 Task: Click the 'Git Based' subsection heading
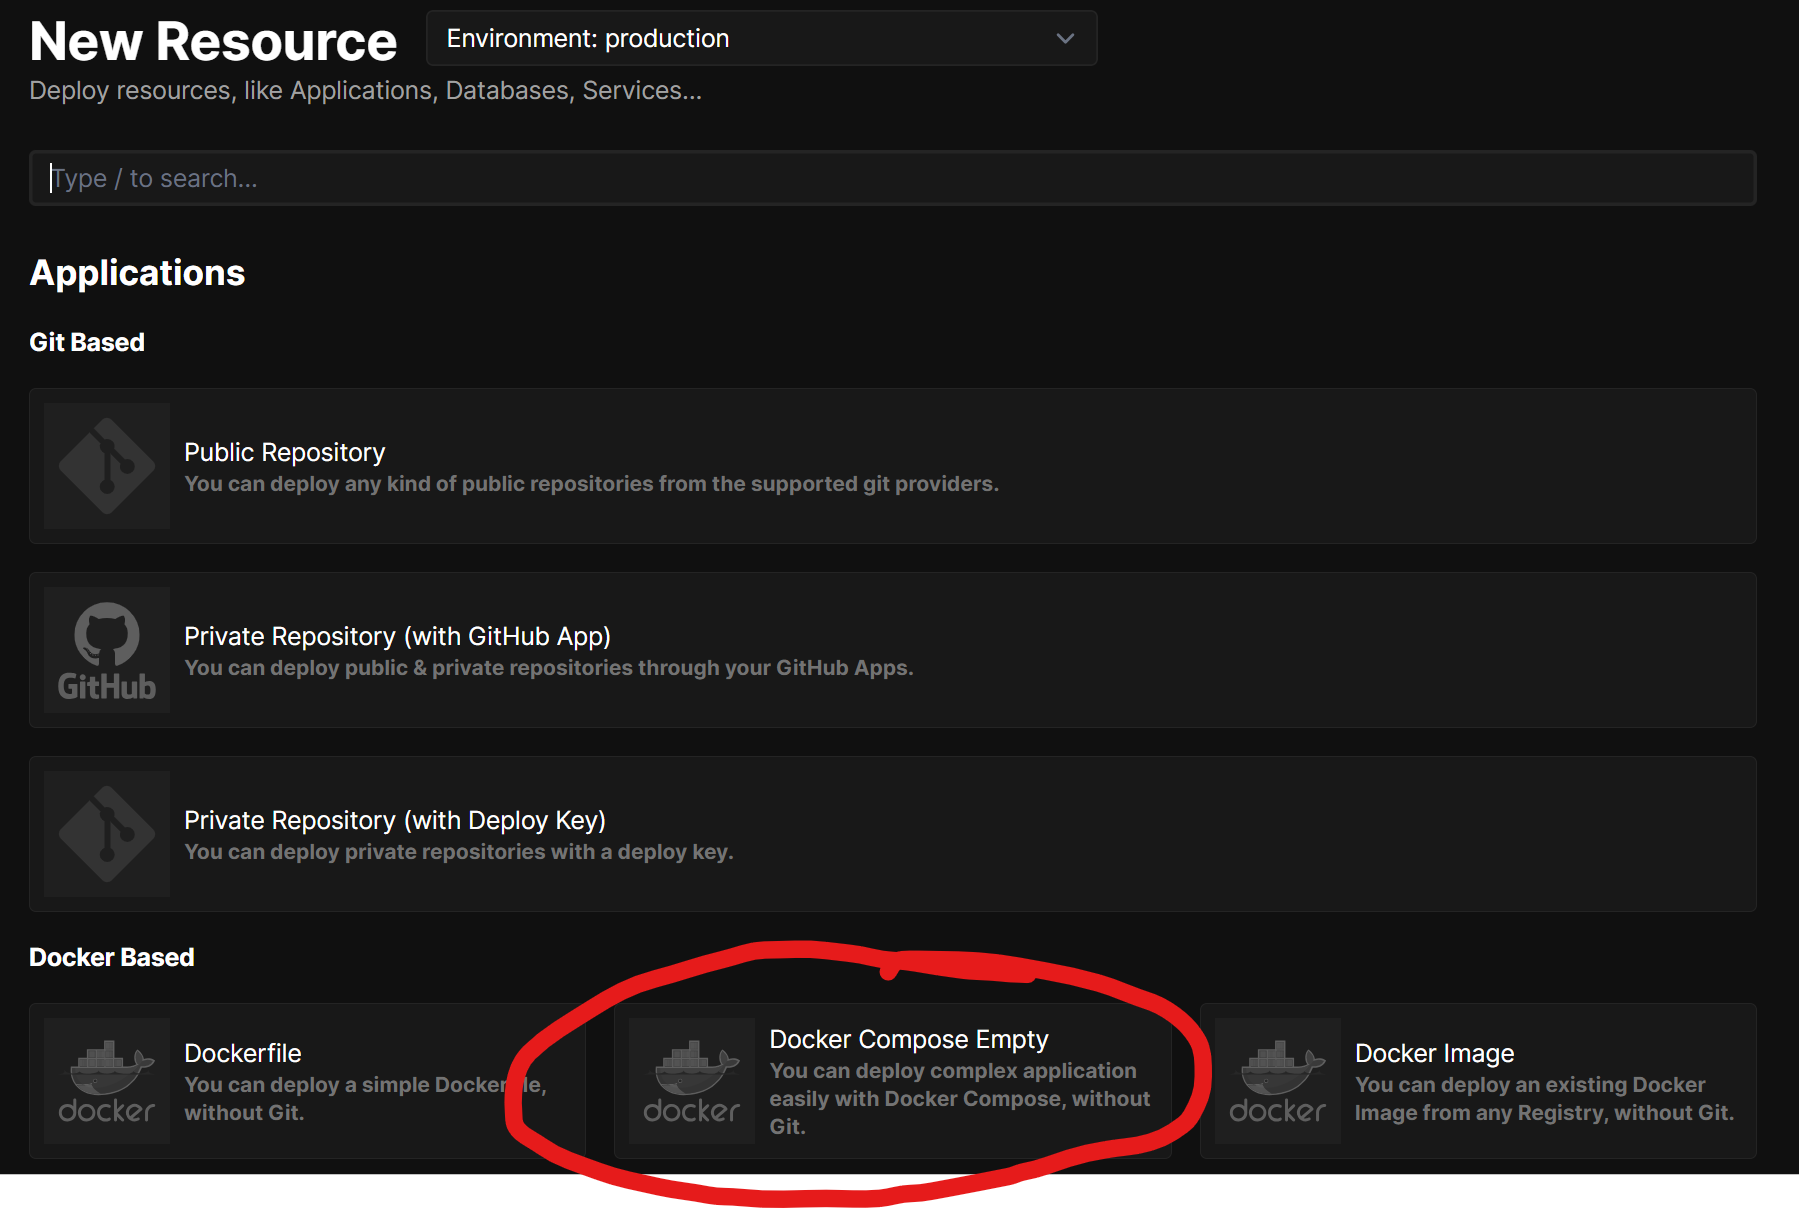pos(87,342)
